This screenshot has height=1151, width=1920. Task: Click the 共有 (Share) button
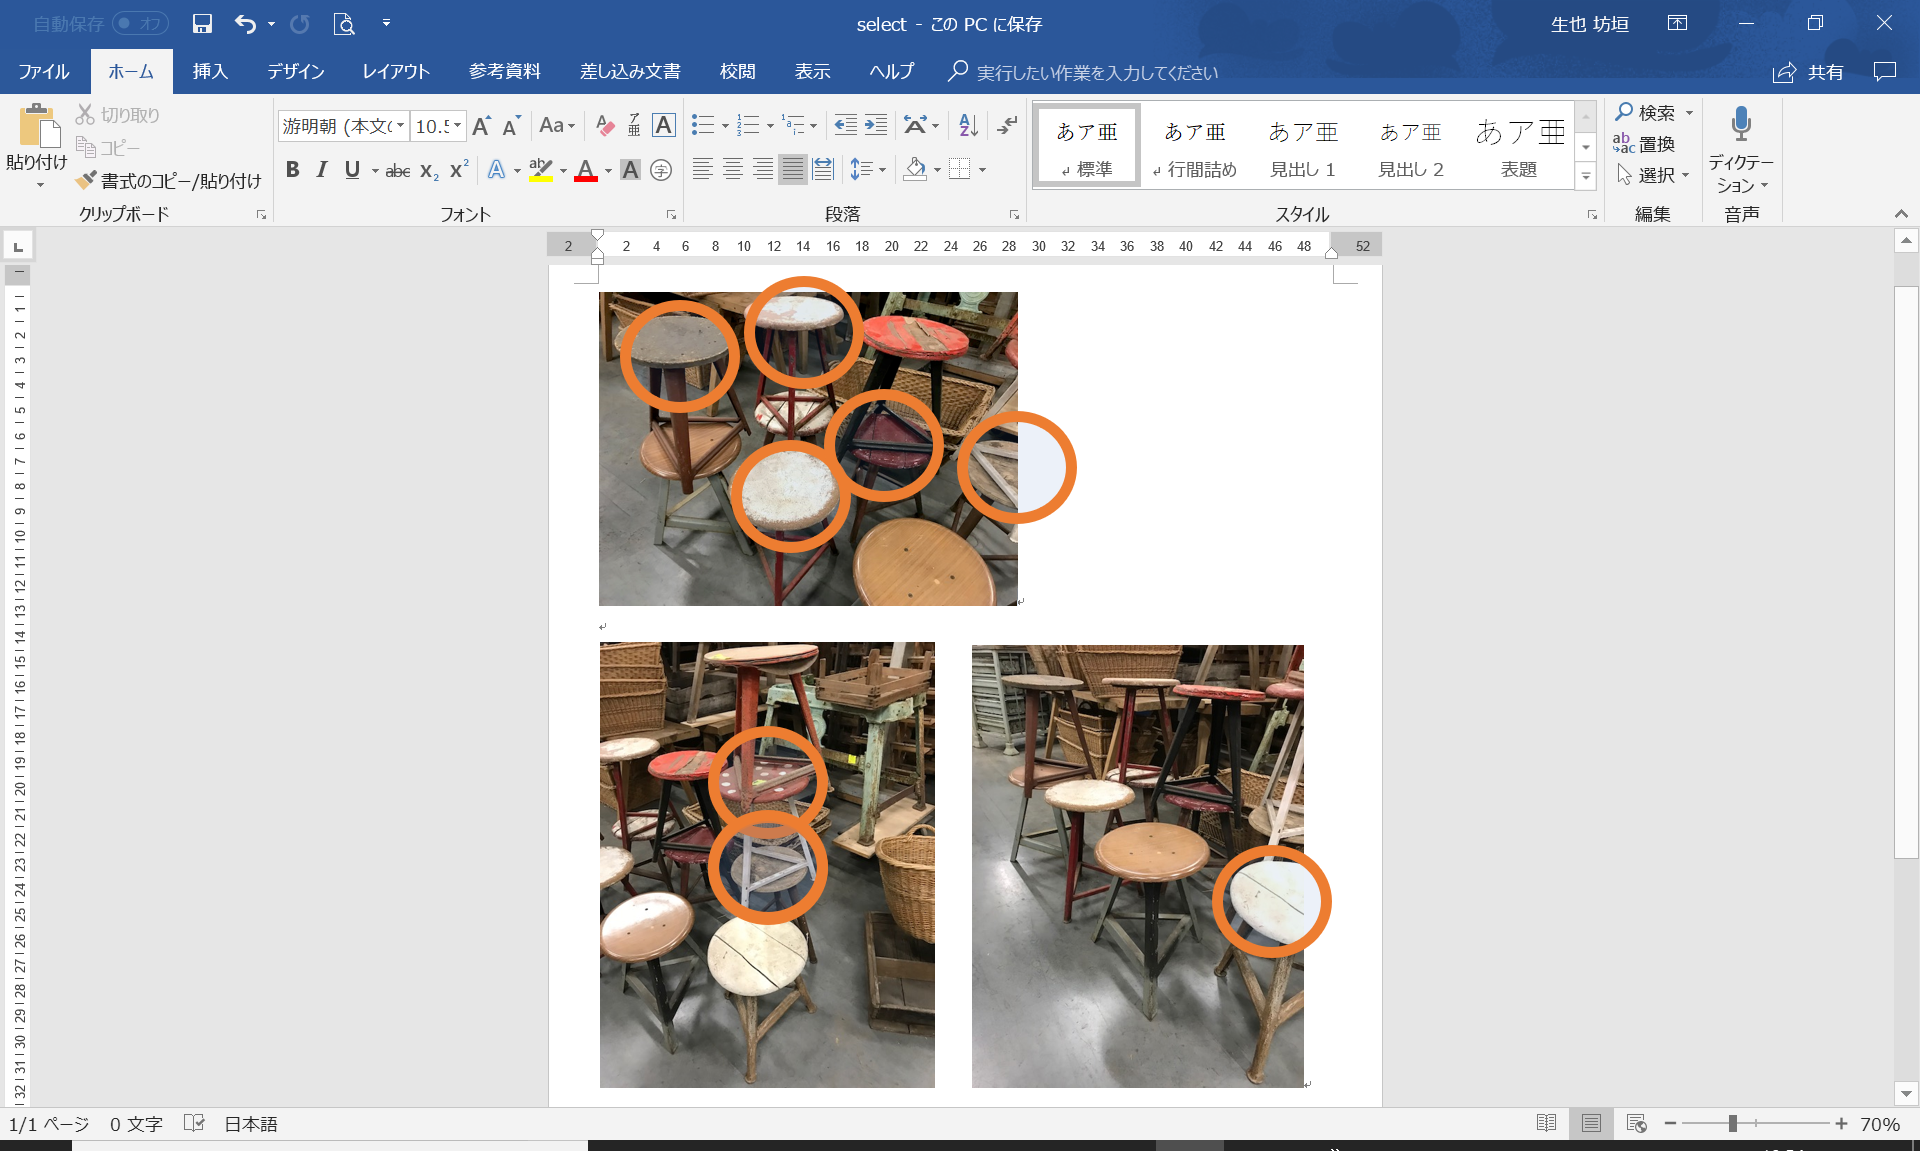(x=1808, y=72)
